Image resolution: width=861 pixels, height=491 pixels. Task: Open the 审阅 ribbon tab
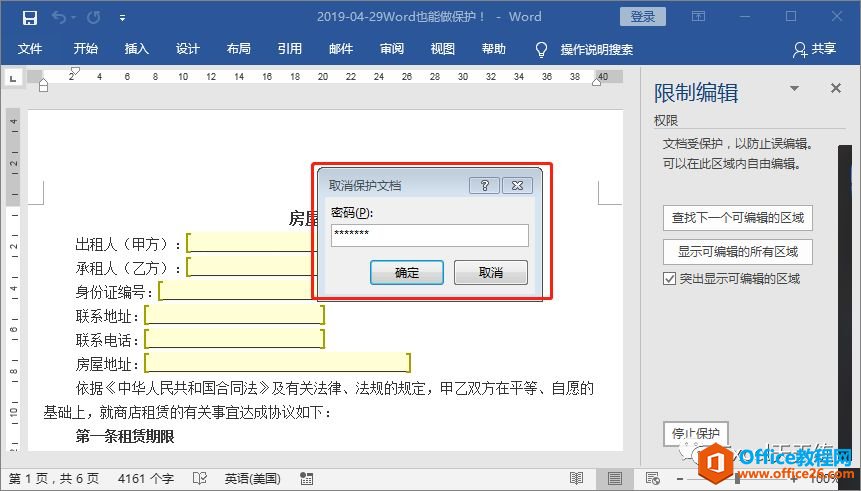[392, 49]
